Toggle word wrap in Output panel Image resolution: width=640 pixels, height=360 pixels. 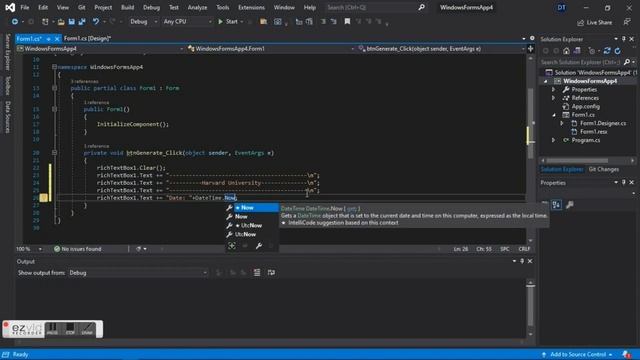coord(271,272)
